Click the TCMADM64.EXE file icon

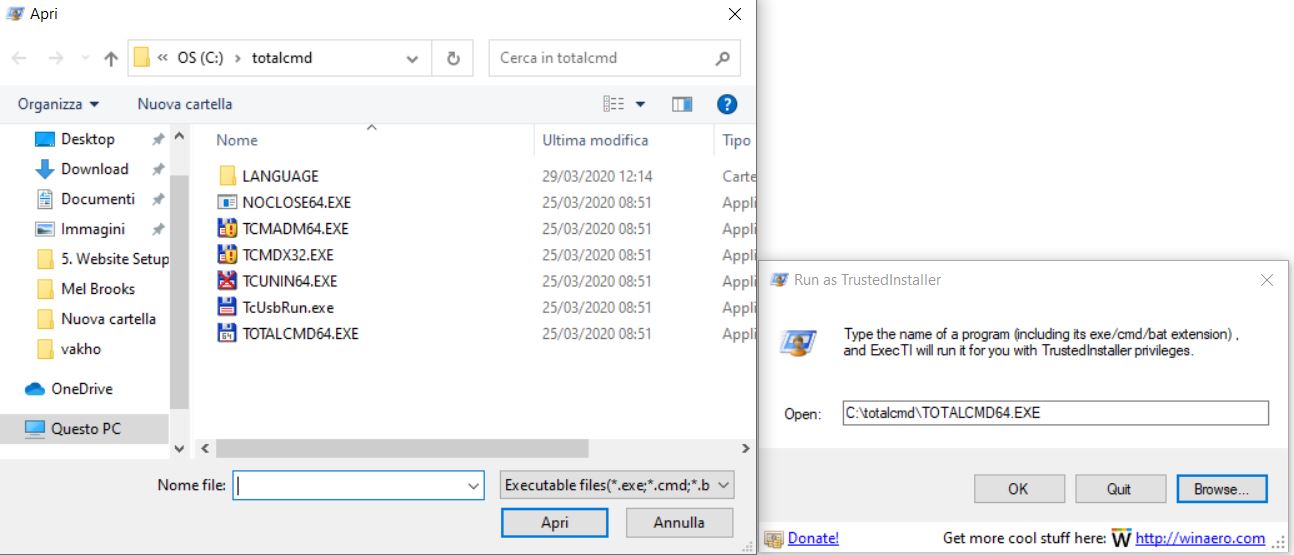tap(227, 228)
